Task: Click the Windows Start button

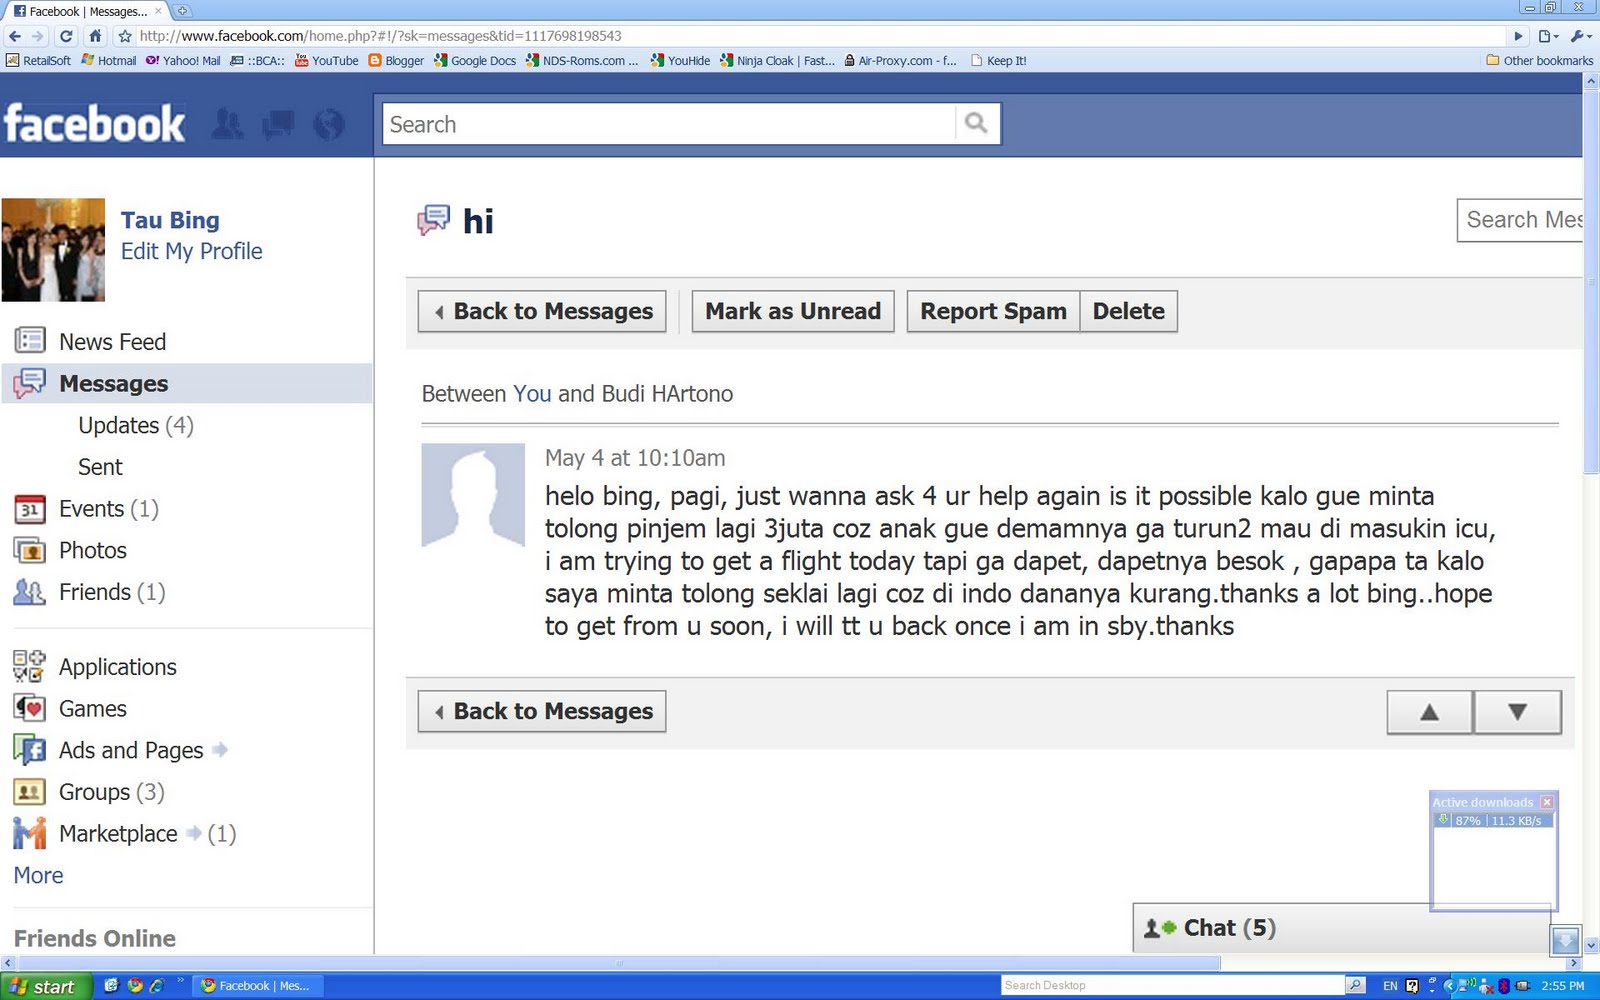Action: pyautogui.click(x=46, y=986)
